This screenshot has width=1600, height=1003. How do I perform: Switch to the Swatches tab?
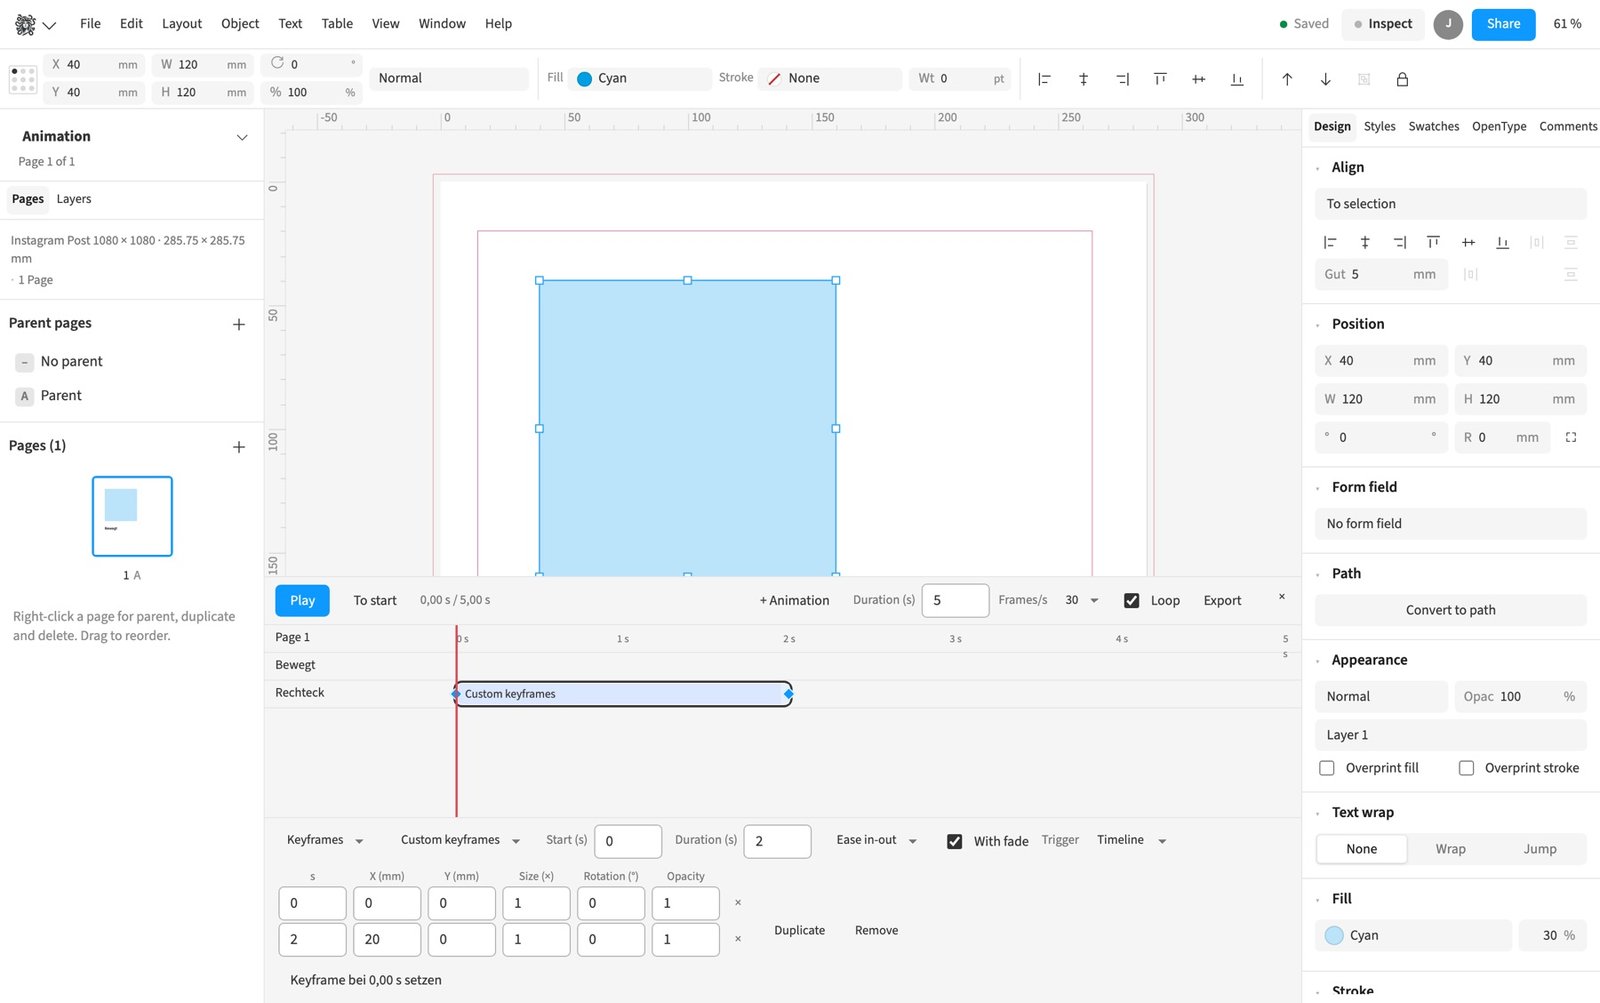(1433, 126)
